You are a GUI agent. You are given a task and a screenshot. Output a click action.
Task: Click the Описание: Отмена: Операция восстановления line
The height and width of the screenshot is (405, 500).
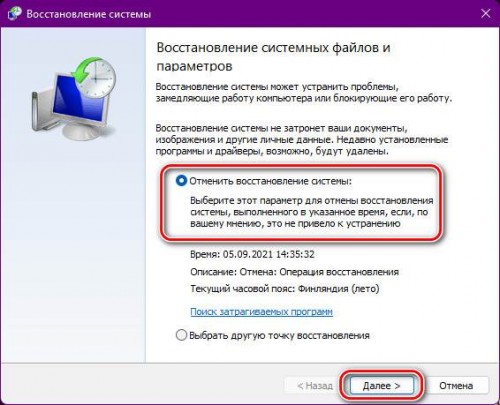(294, 272)
